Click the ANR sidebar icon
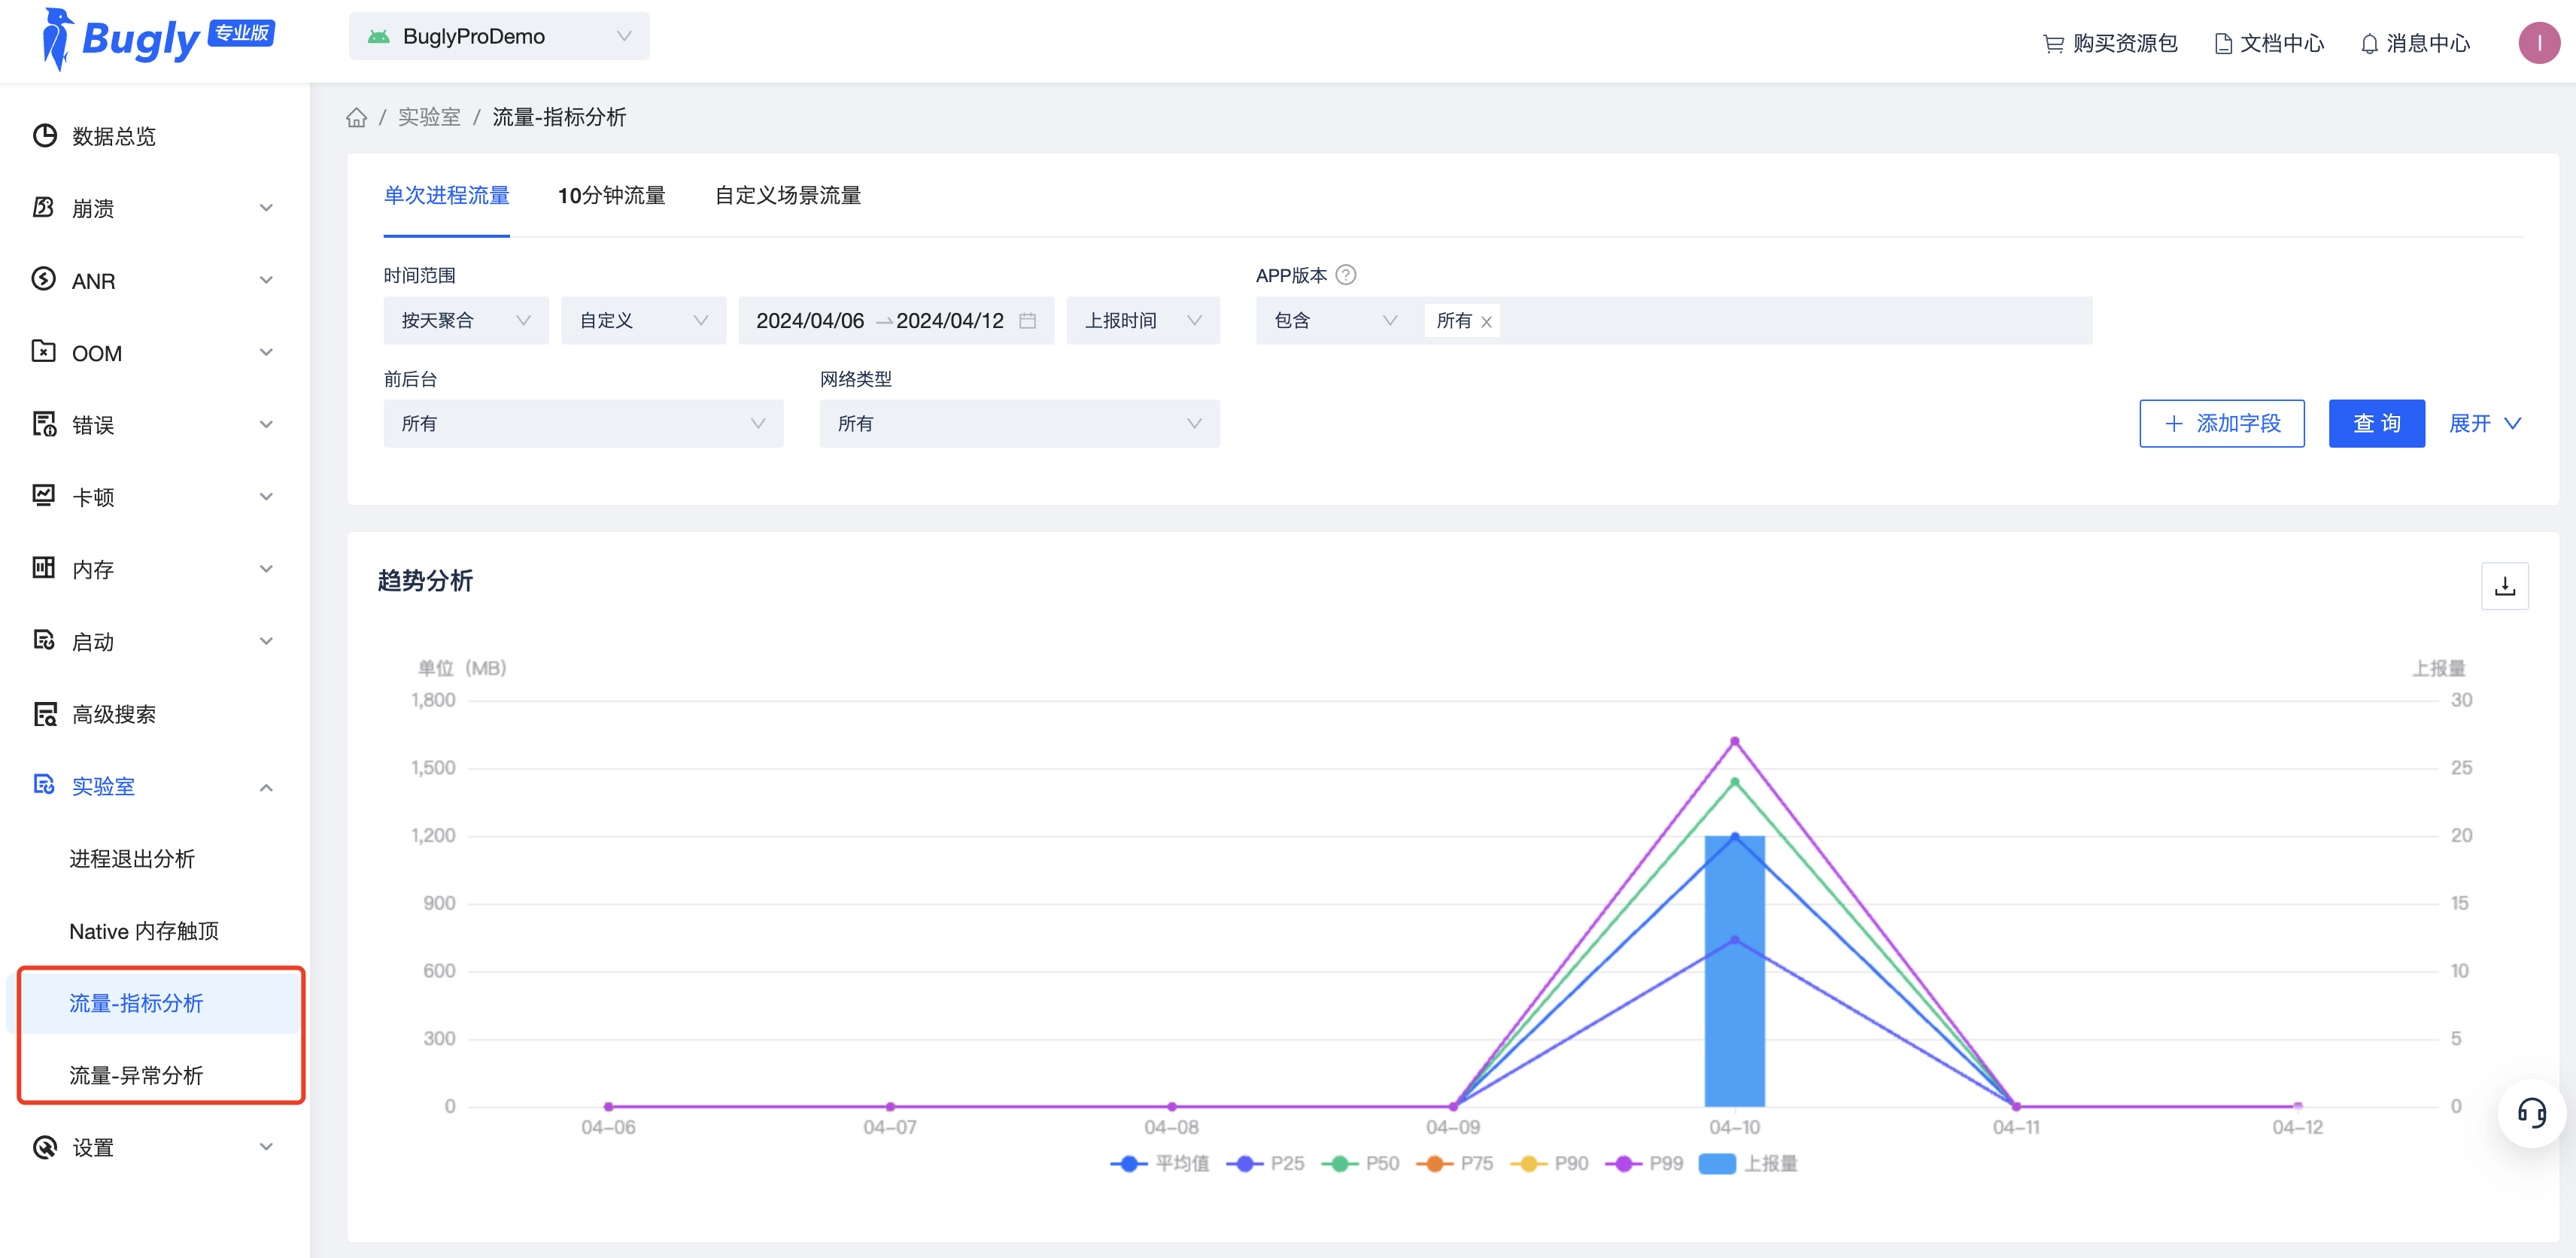The width and height of the screenshot is (2576, 1258). click(44, 279)
